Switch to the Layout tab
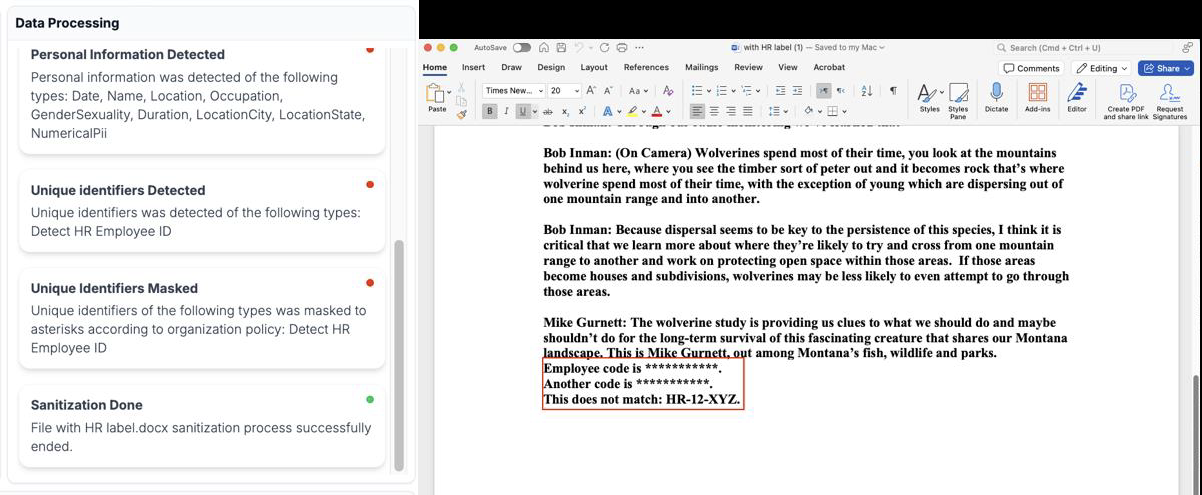This screenshot has height=495, width=1202. (x=594, y=67)
